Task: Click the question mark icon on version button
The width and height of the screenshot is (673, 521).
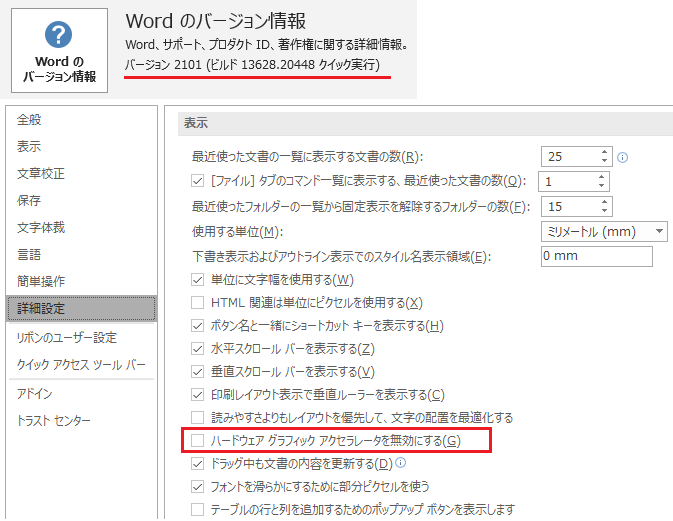Action: 58,35
